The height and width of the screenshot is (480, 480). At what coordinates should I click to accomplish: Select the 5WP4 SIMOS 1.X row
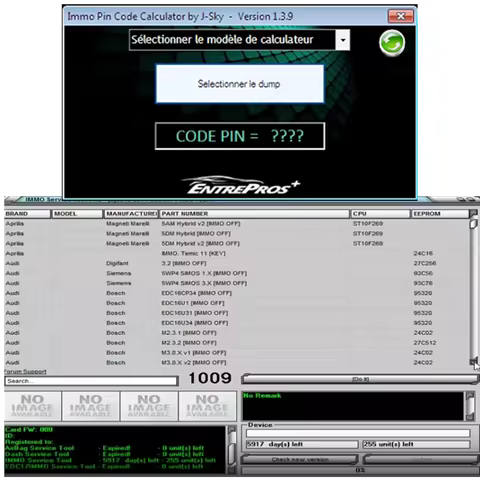(237, 273)
